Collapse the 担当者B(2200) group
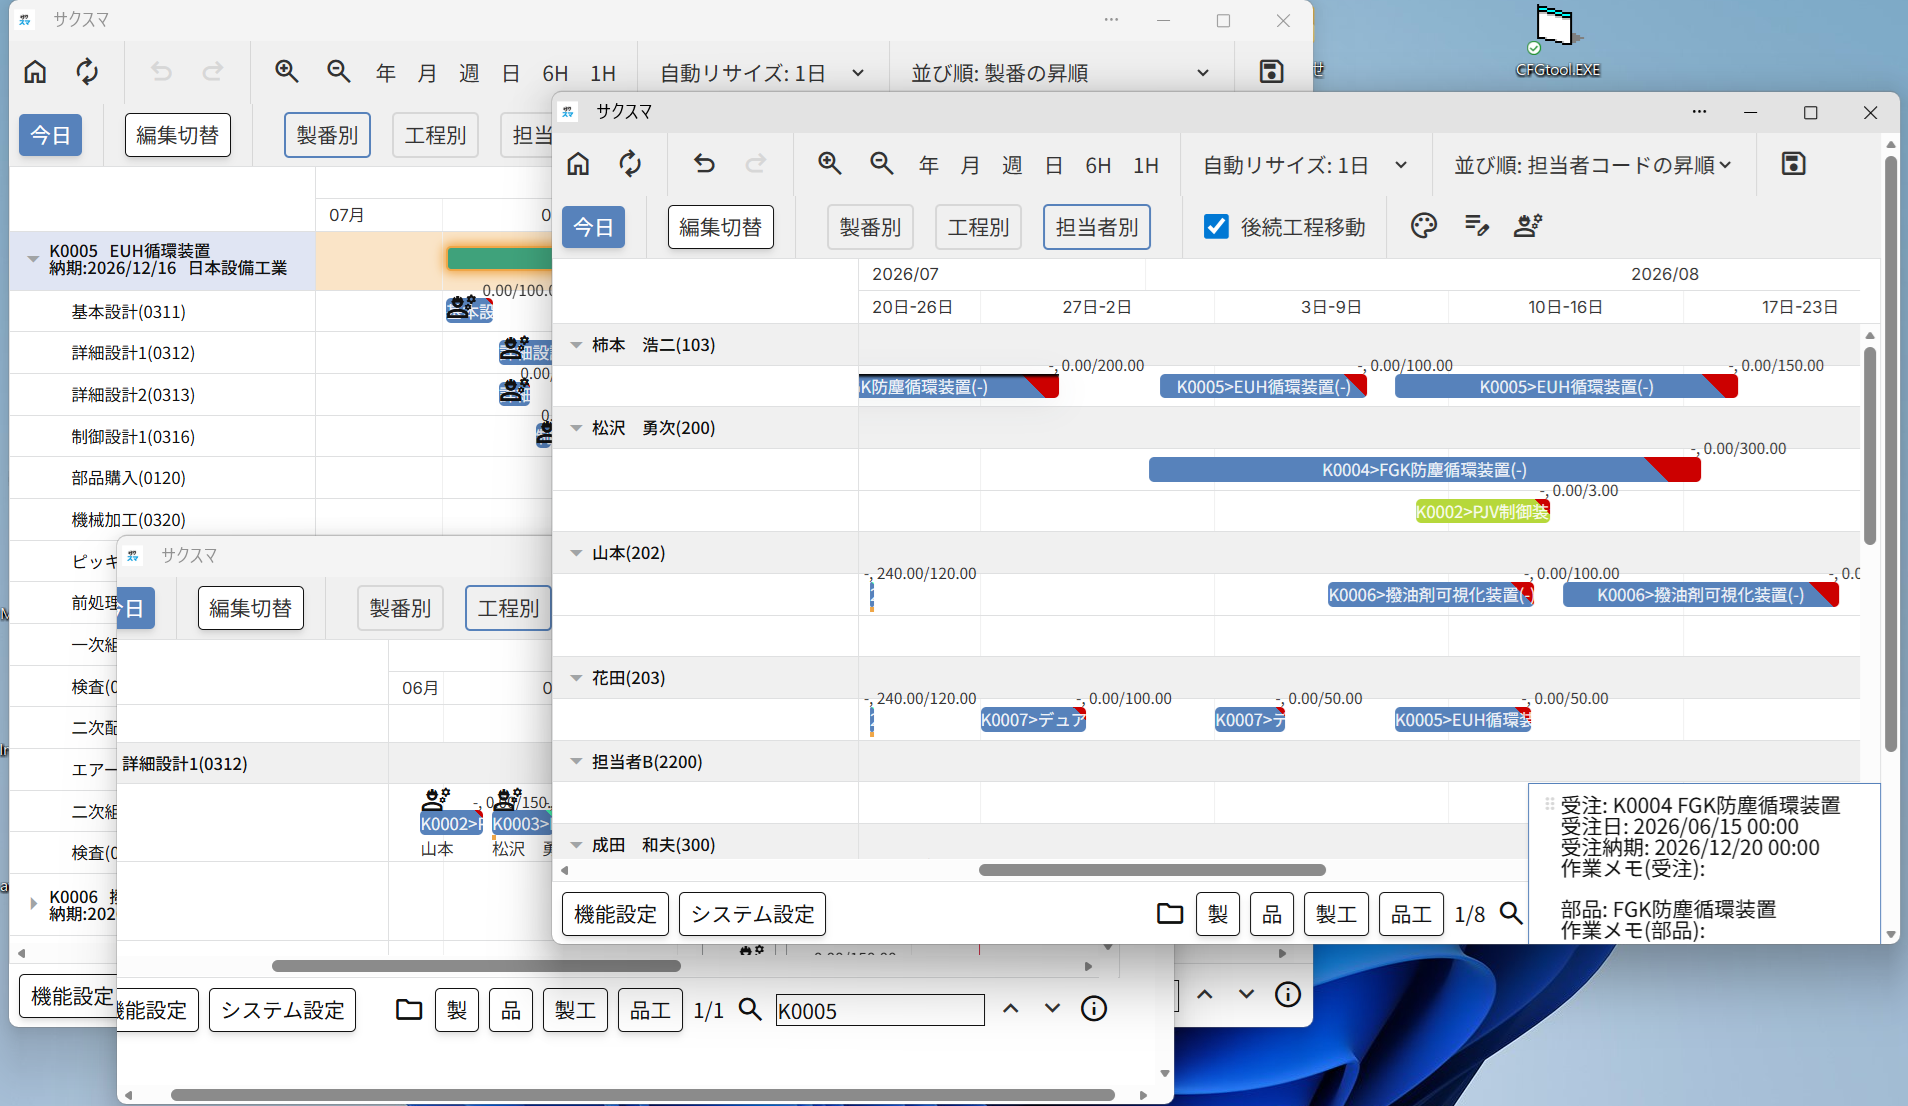1908x1106 pixels. 576,762
